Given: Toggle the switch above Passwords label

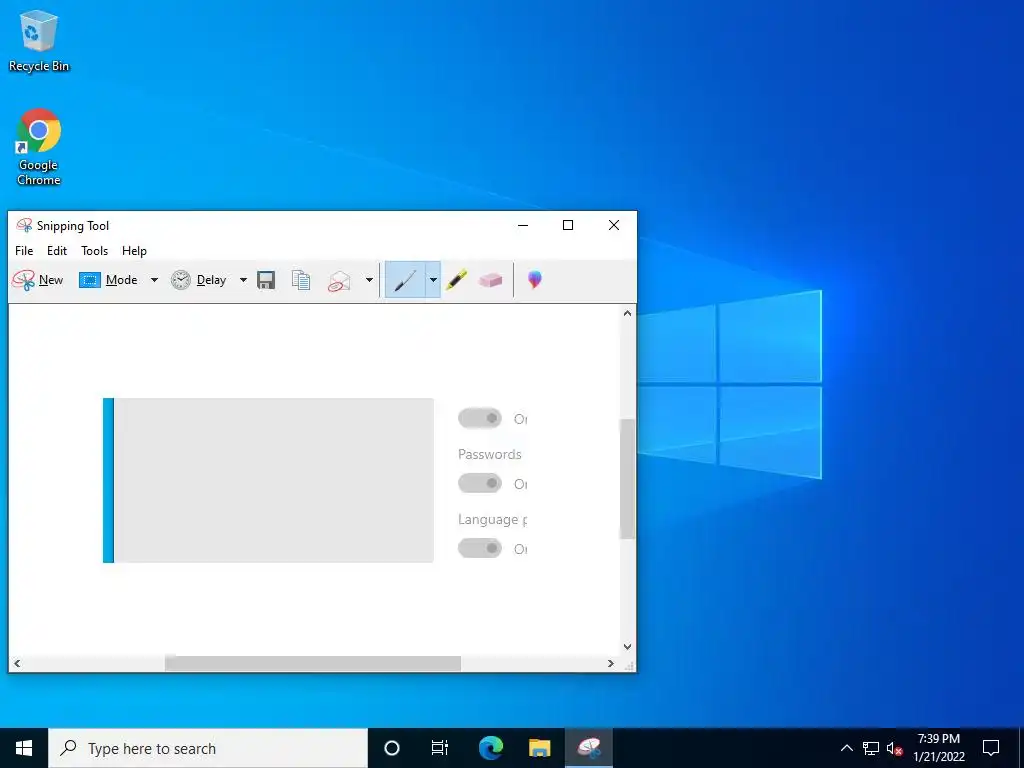Looking at the screenshot, I should click(480, 418).
